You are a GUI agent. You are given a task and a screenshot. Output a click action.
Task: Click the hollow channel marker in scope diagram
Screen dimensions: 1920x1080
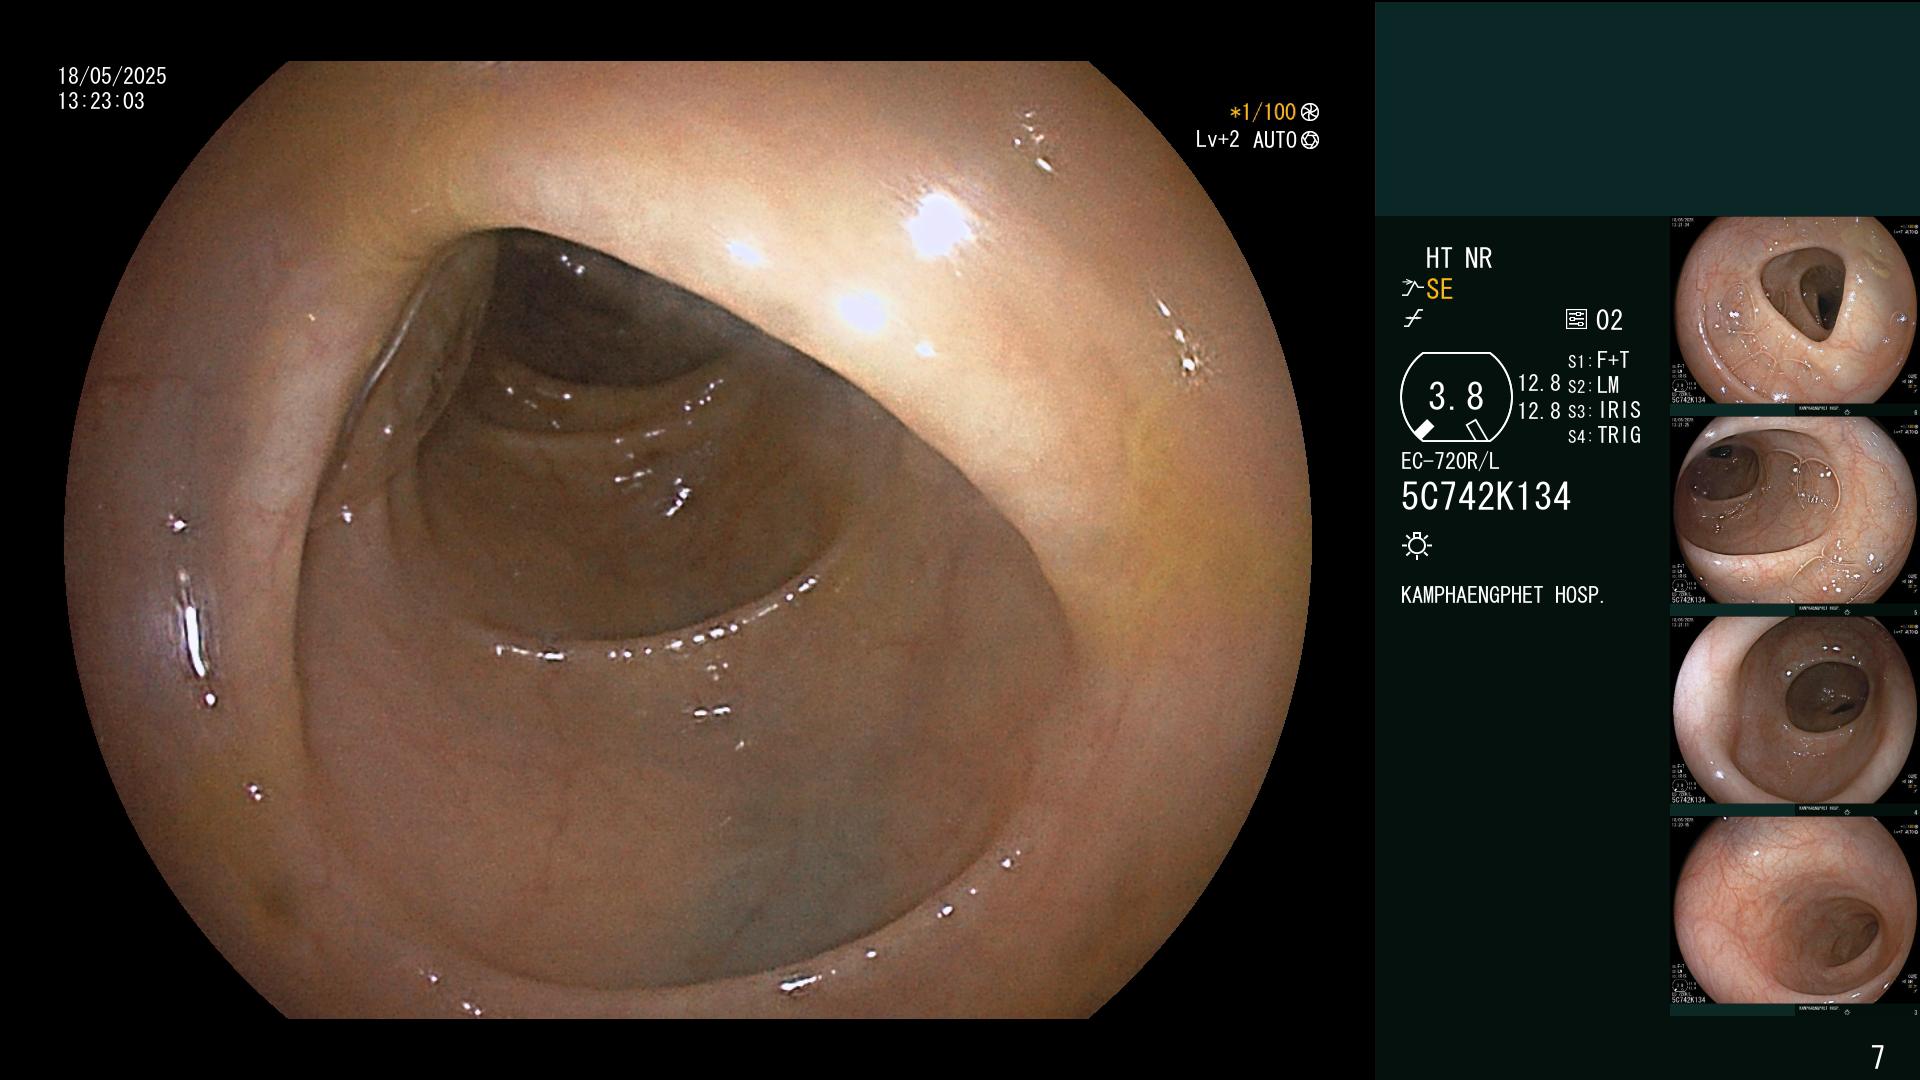pyautogui.click(x=1477, y=430)
